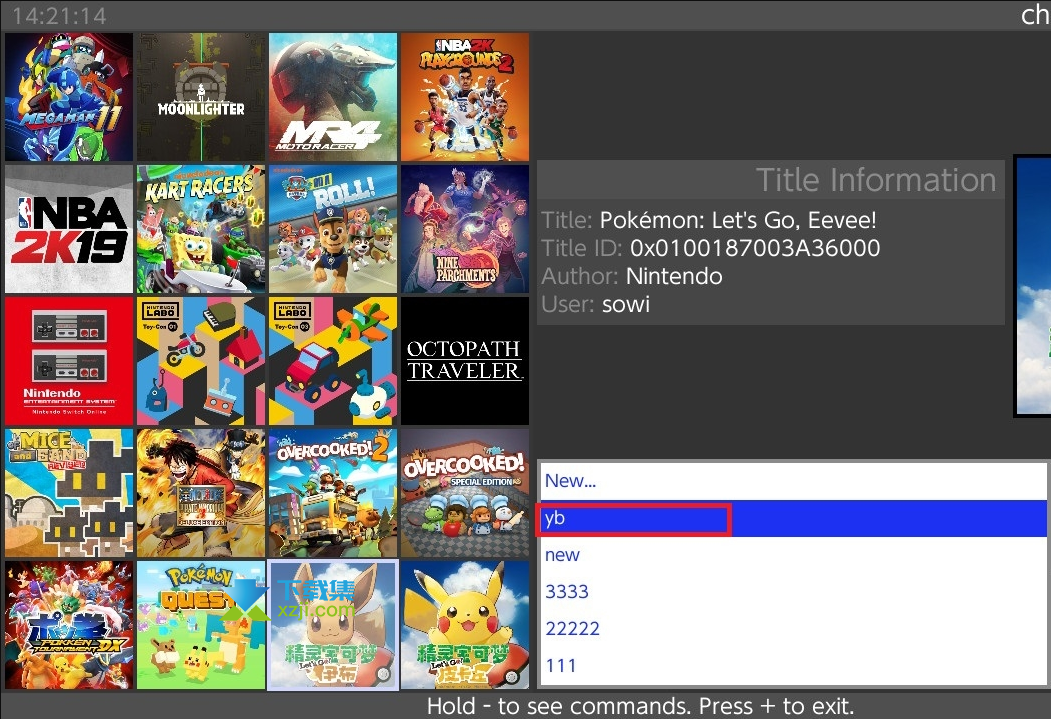The height and width of the screenshot is (719, 1051).
Task: Select the Kart Racers game tile
Action: click(x=200, y=229)
